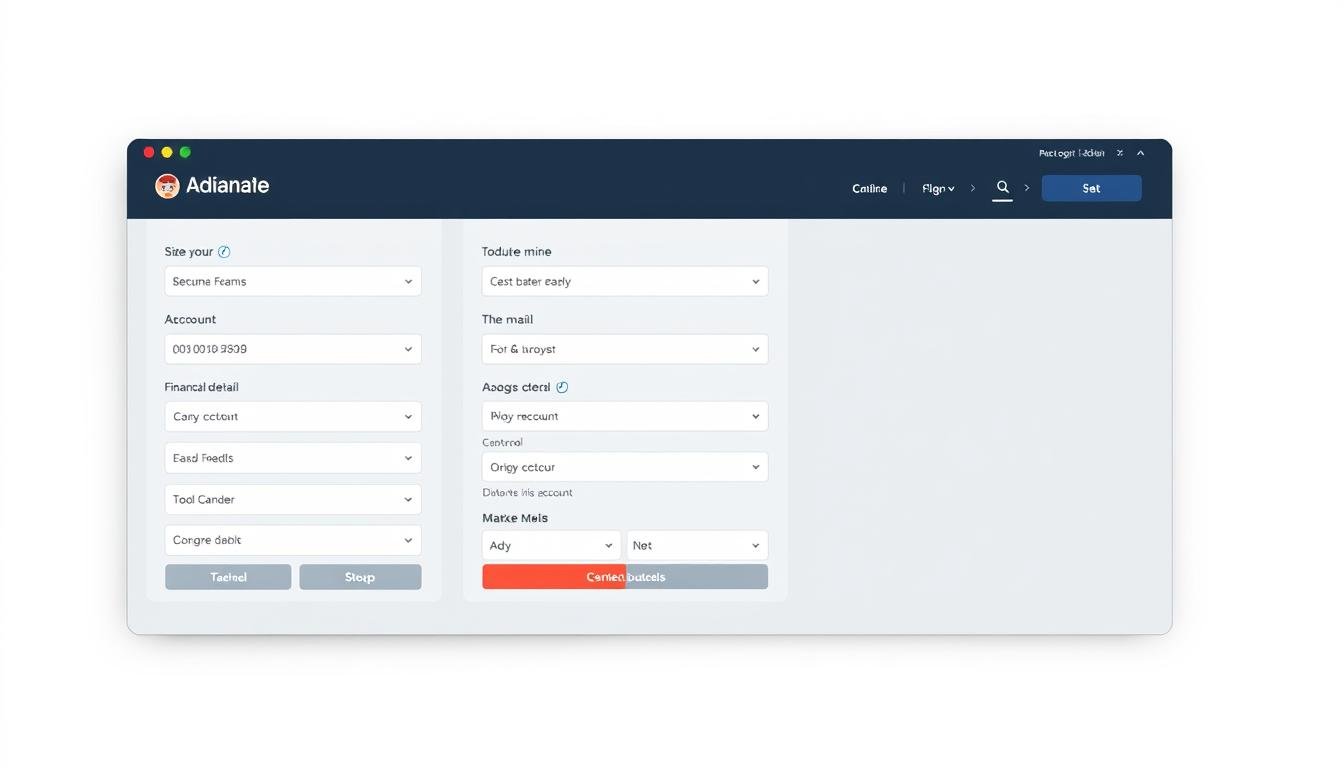Open the Secune Feams dropdown
This screenshot has width=1344, height=768.
(292, 281)
